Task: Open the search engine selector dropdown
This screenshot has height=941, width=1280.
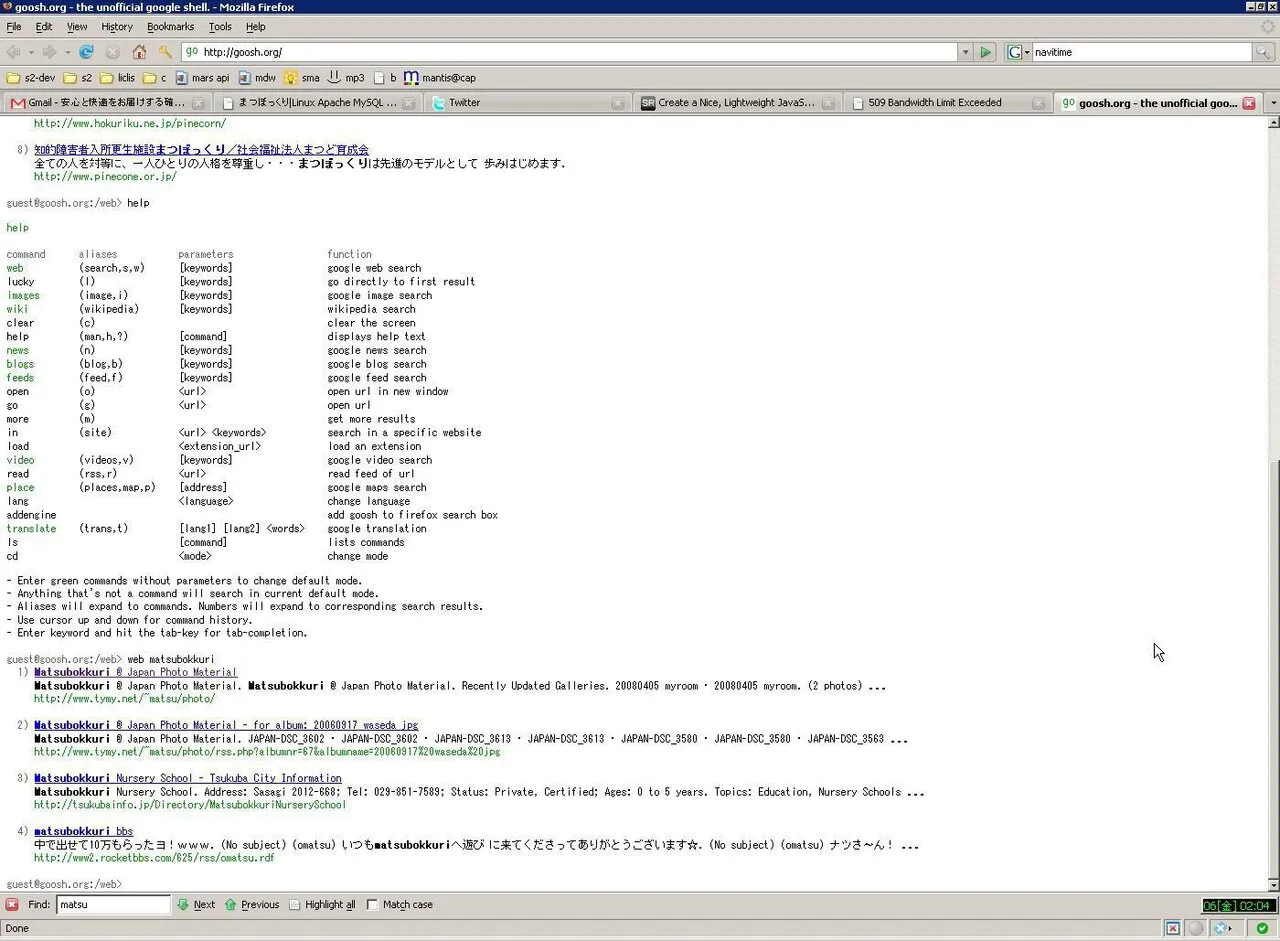Action: pos(1018,52)
